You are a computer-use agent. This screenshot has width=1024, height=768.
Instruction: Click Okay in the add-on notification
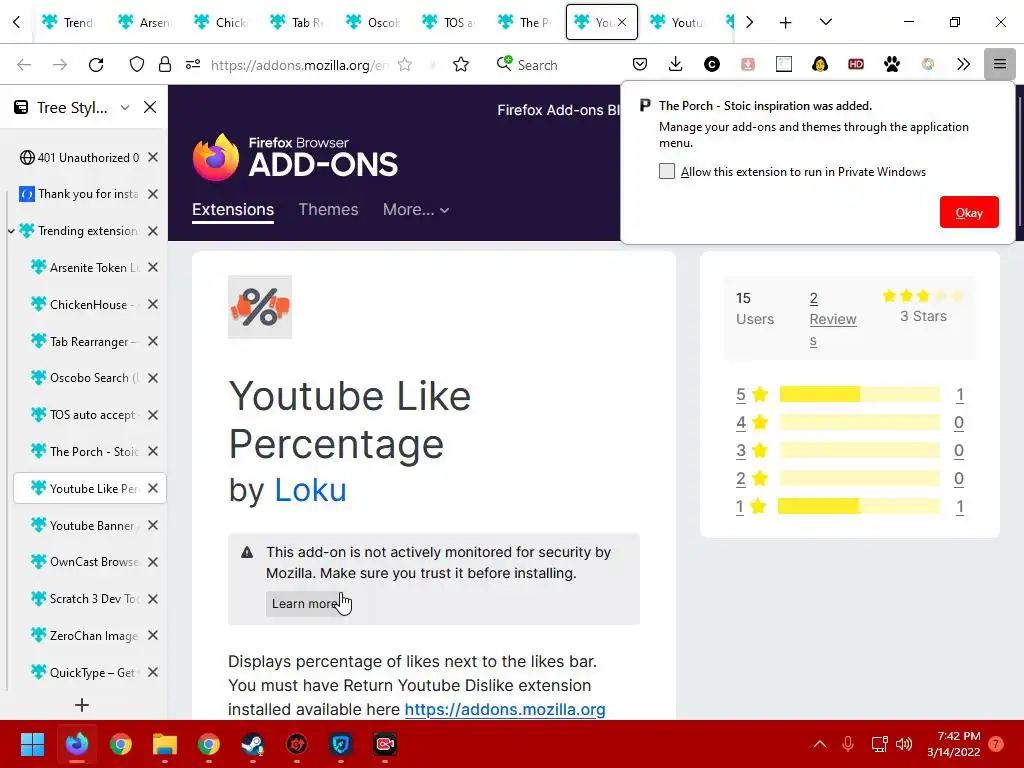tap(969, 212)
